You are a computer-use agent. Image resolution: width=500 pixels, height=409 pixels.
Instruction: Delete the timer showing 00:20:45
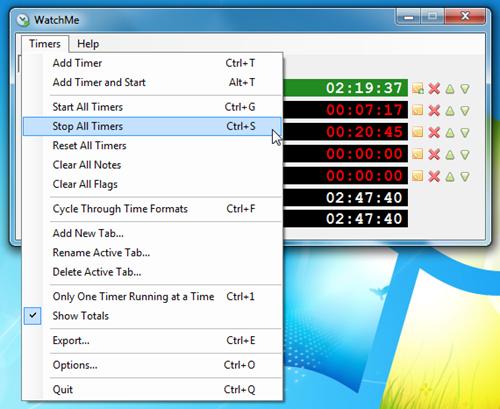point(434,132)
